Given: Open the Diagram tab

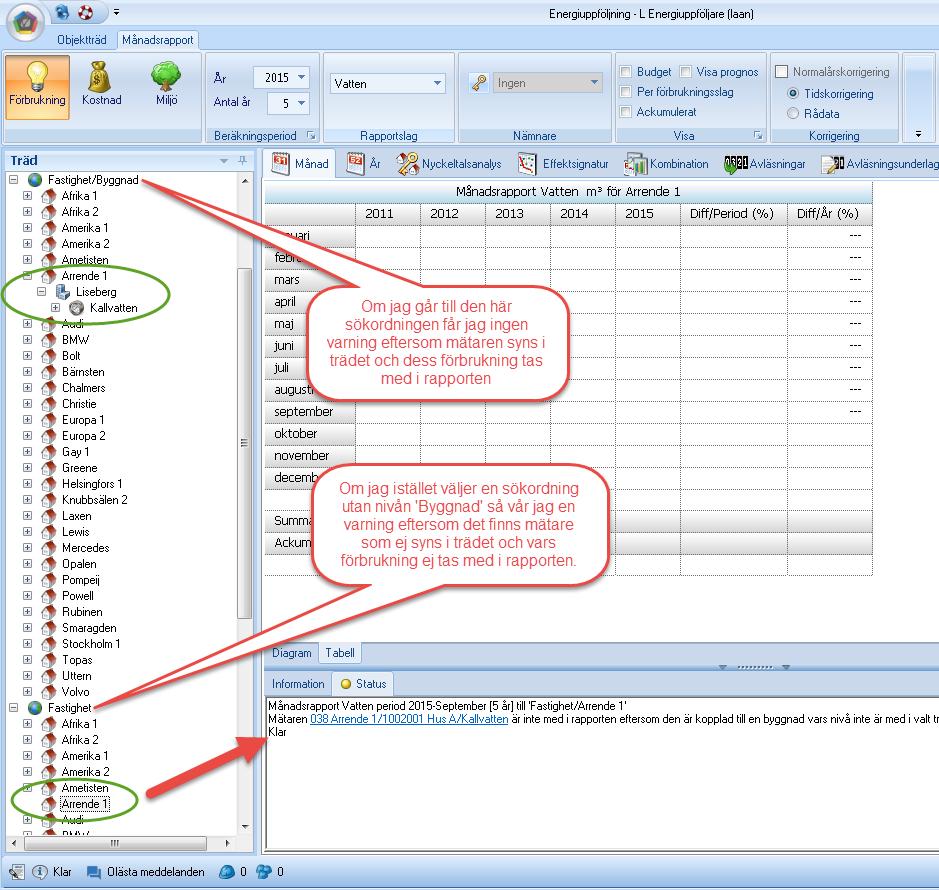Looking at the screenshot, I should (x=292, y=653).
